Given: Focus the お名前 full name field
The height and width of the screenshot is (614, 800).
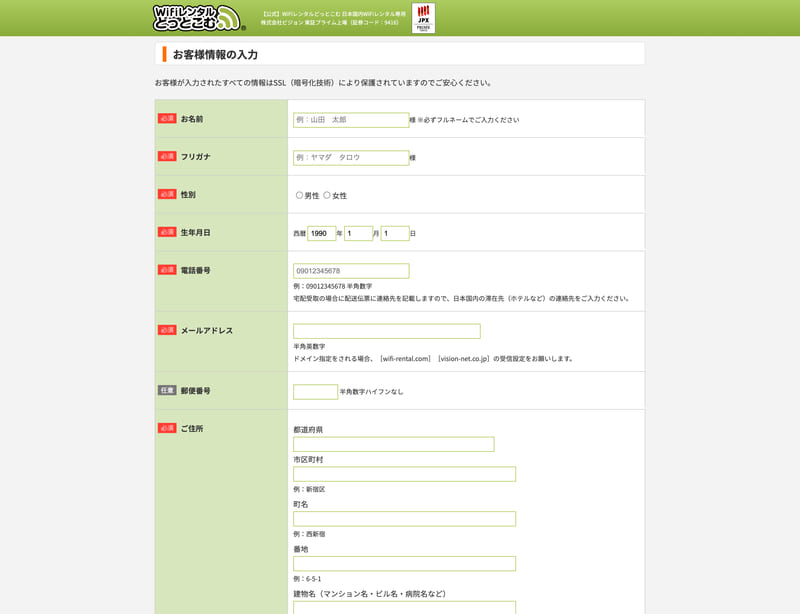Looking at the screenshot, I should (x=351, y=120).
